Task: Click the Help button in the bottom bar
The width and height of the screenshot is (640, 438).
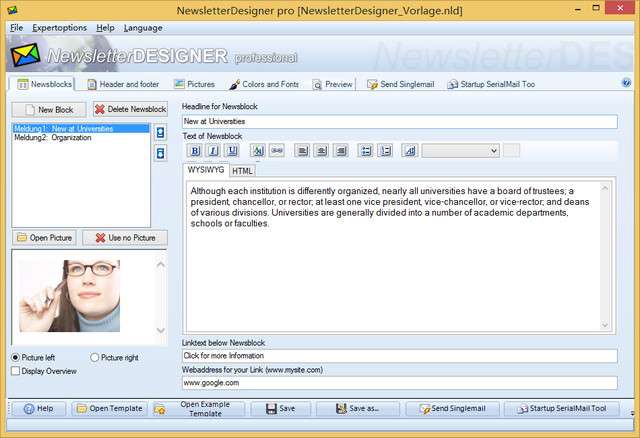Action: 39,408
